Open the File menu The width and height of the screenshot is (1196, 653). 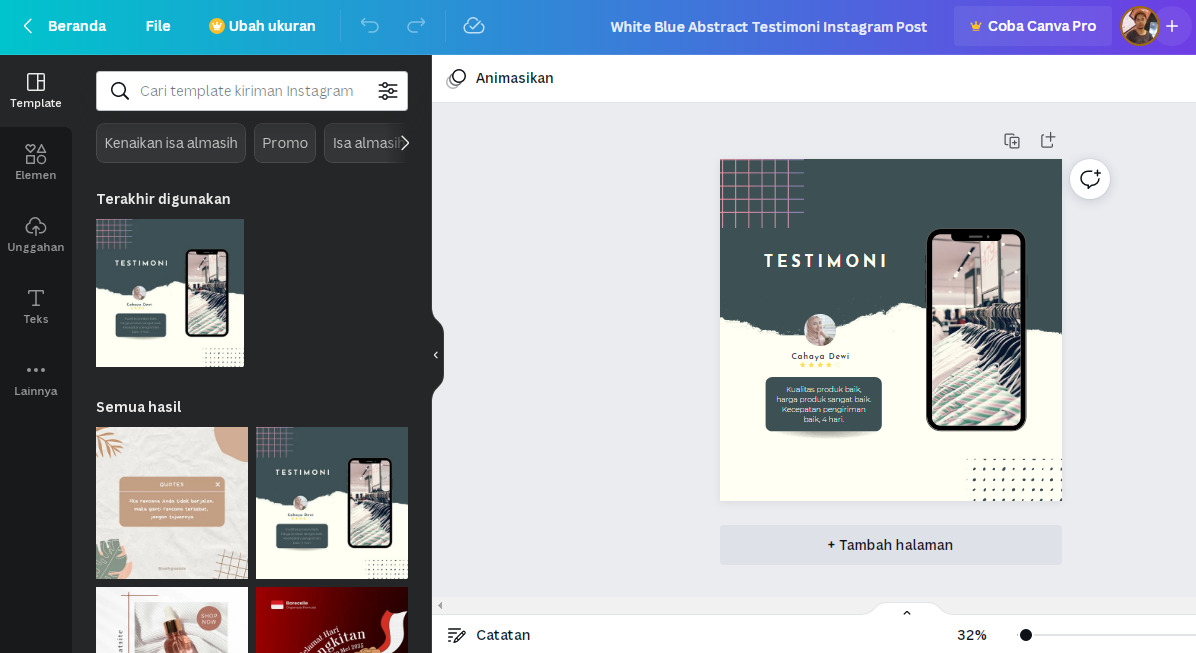coord(158,26)
